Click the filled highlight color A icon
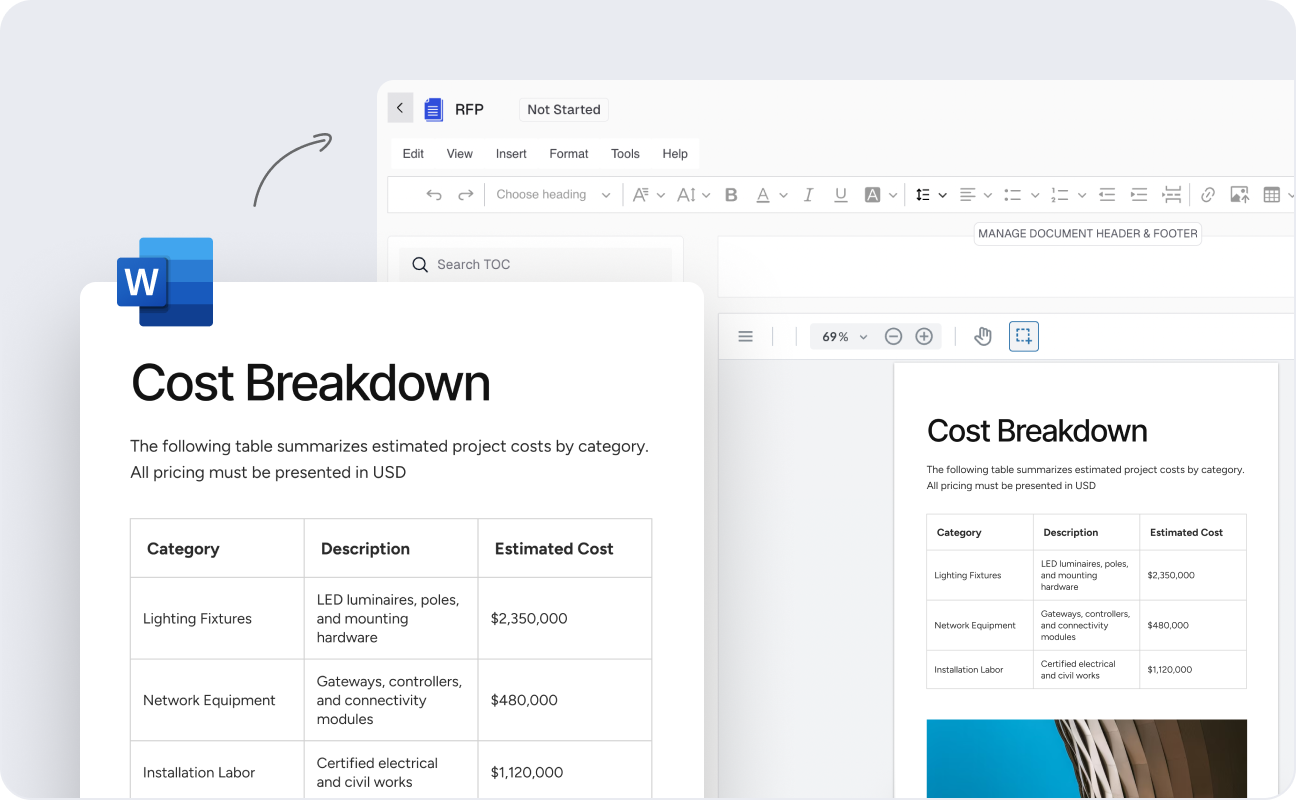1296x800 pixels. [x=872, y=195]
